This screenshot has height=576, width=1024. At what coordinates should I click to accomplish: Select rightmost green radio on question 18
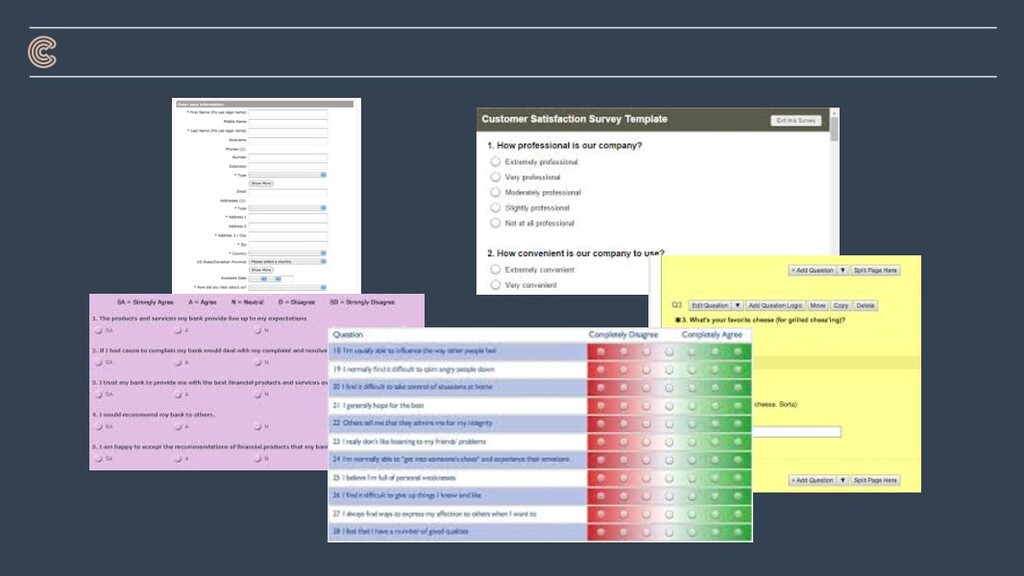coord(738,351)
